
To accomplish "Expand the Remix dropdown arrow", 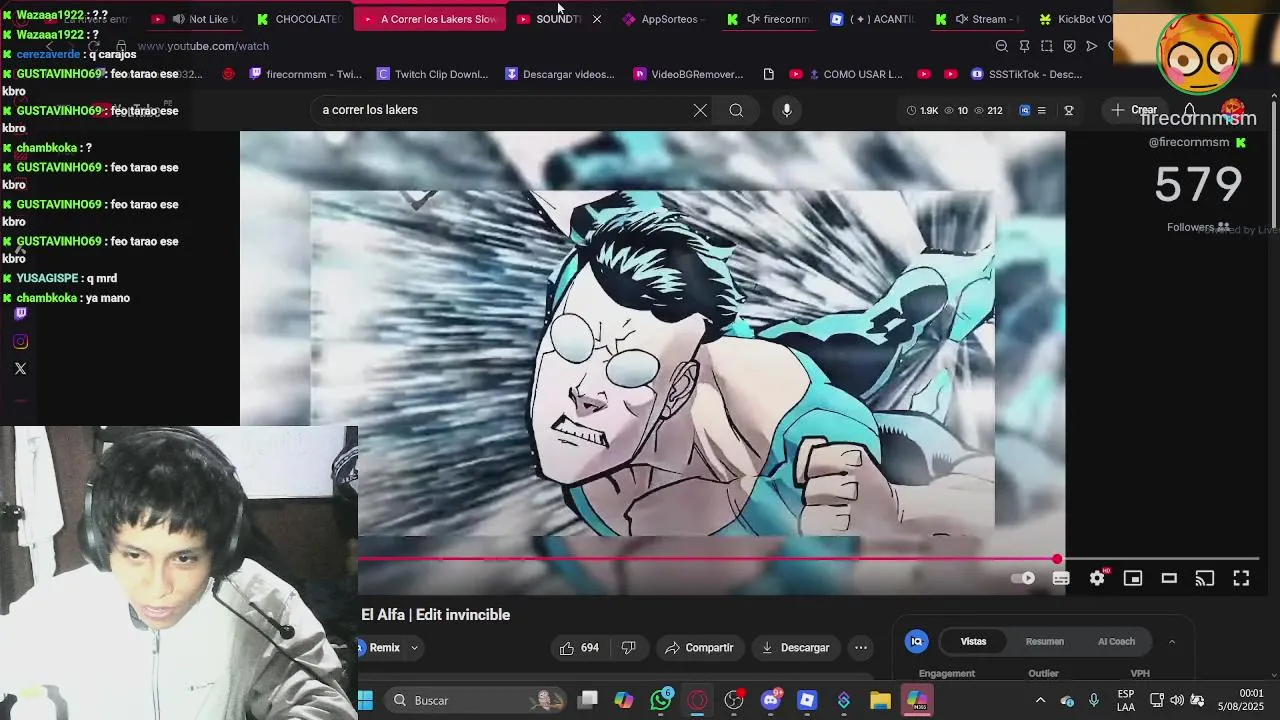I will point(414,648).
